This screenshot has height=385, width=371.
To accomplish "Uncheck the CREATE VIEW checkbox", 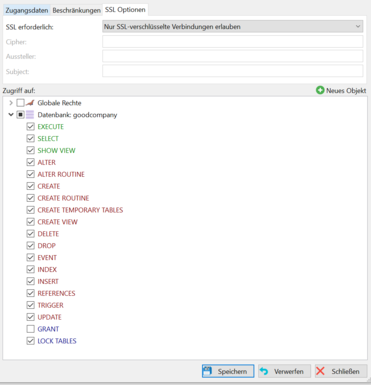I will (x=30, y=222).
